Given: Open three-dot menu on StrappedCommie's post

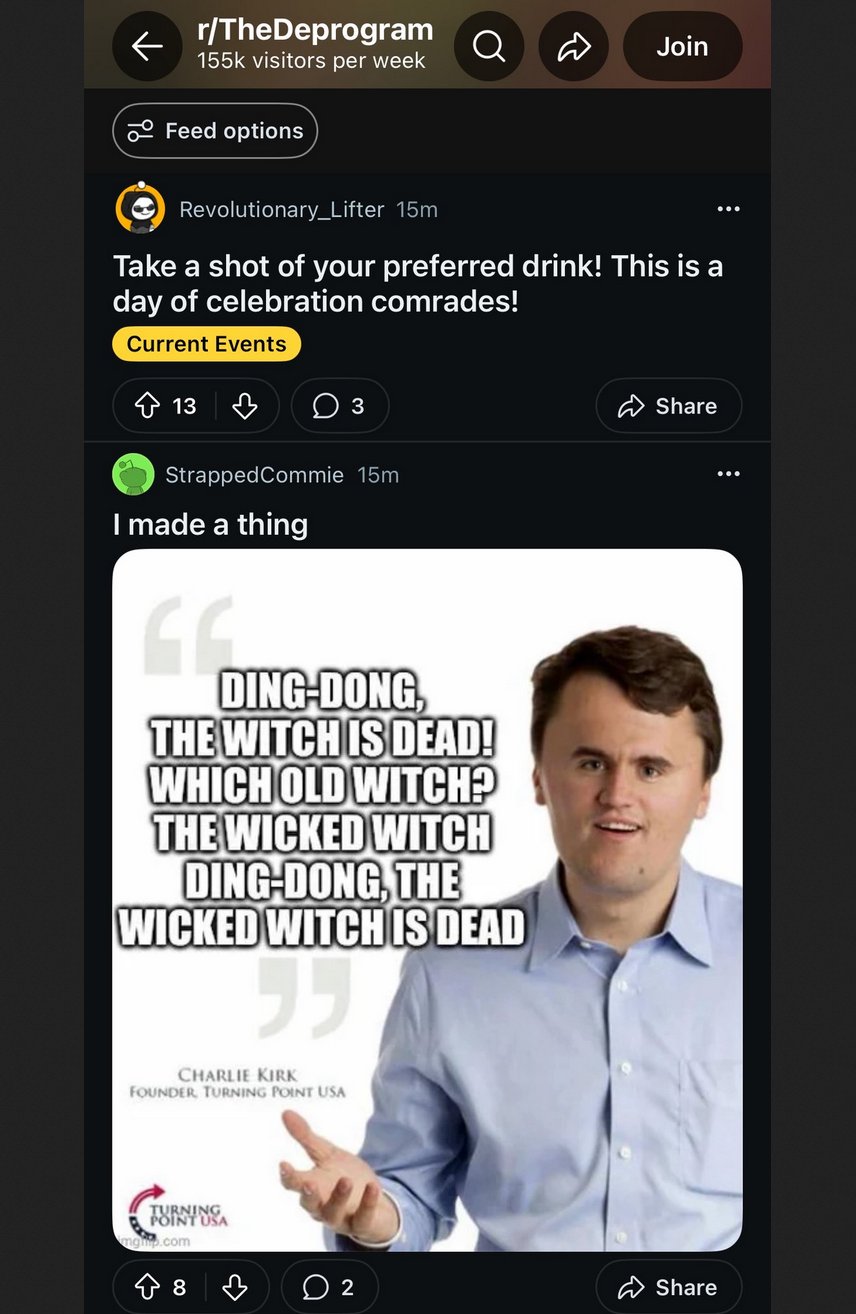Looking at the screenshot, I should pos(728,474).
